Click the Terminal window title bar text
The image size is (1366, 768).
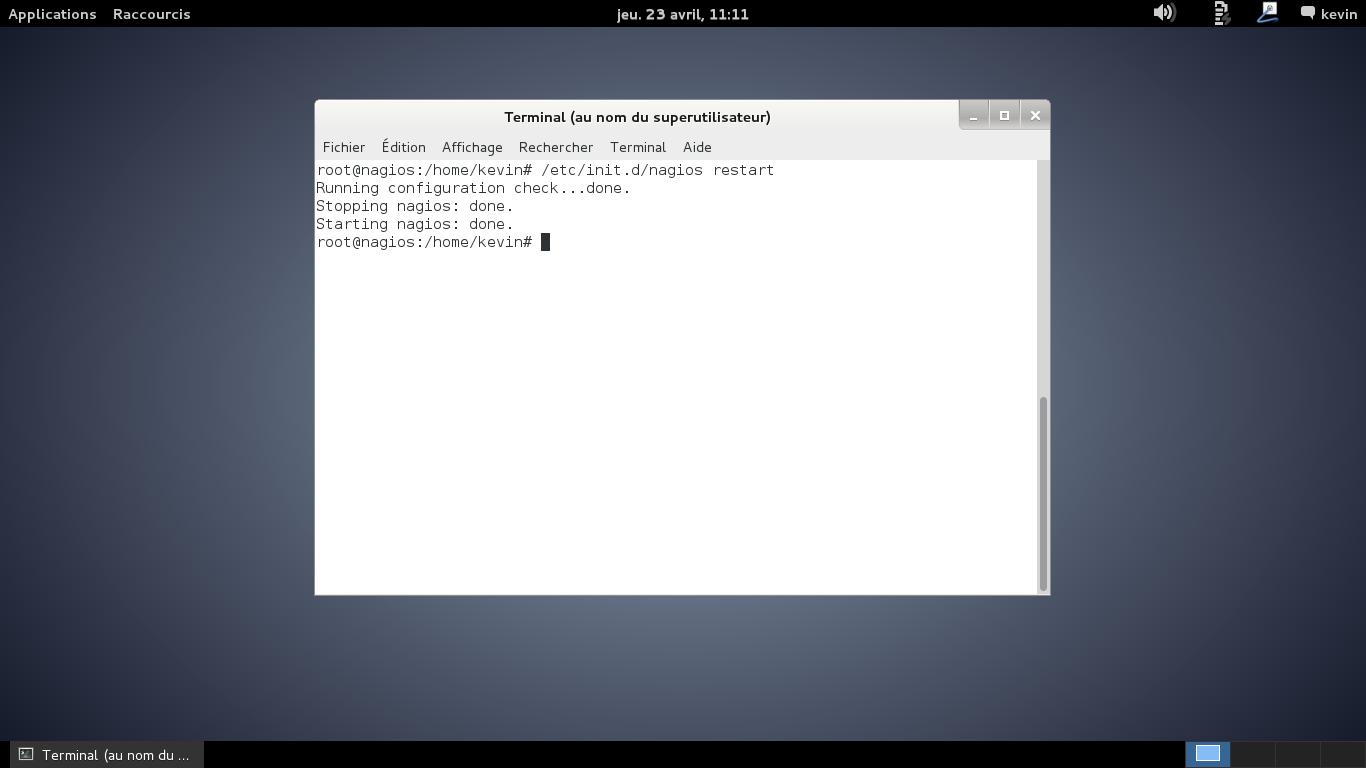click(637, 117)
